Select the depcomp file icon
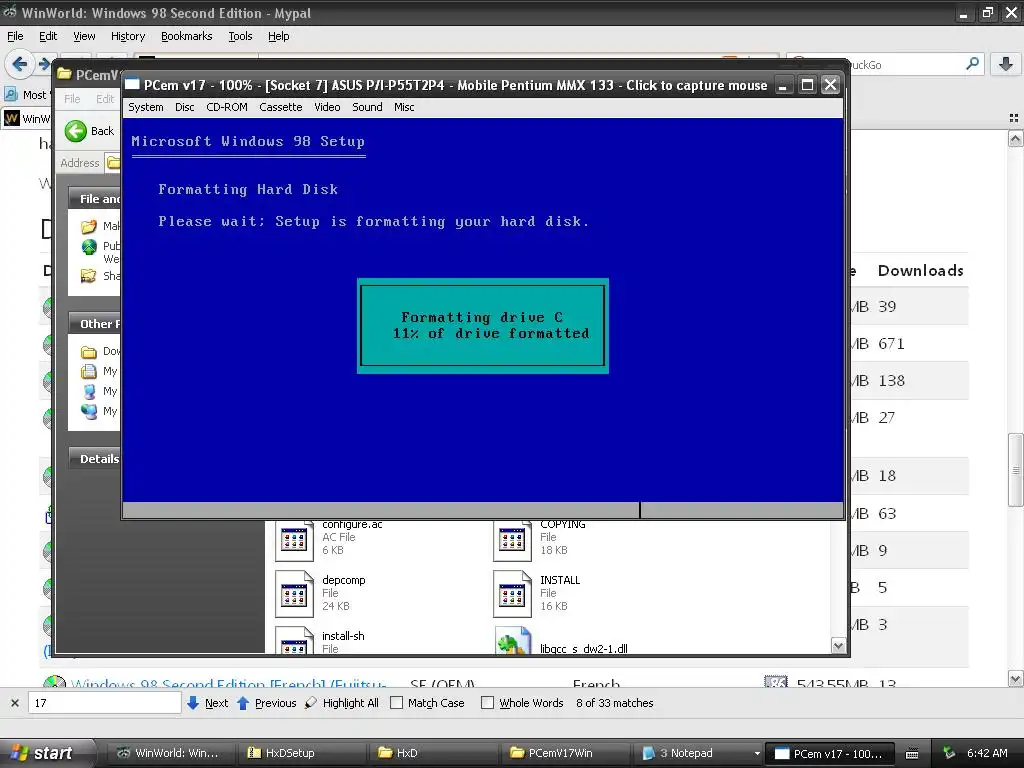This screenshot has height=768, width=1024. [x=294, y=594]
